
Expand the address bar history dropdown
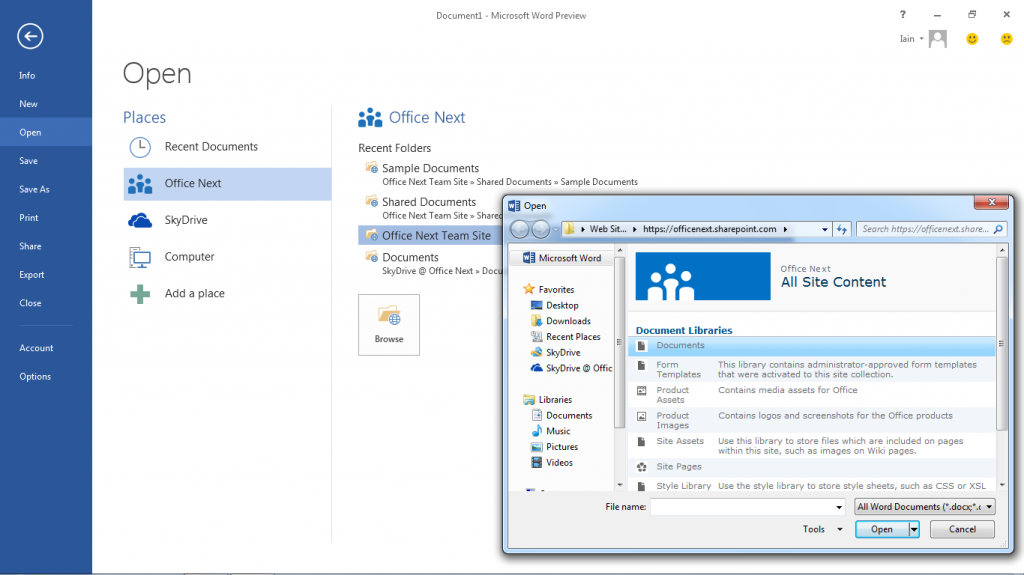point(824,229)
